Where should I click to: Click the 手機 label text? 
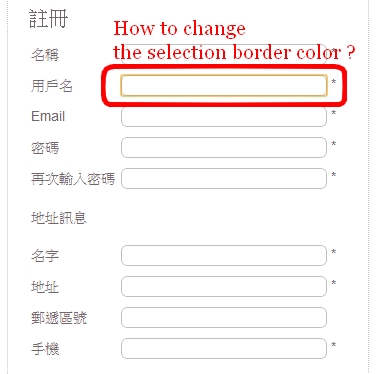click(x=45, y=349)
